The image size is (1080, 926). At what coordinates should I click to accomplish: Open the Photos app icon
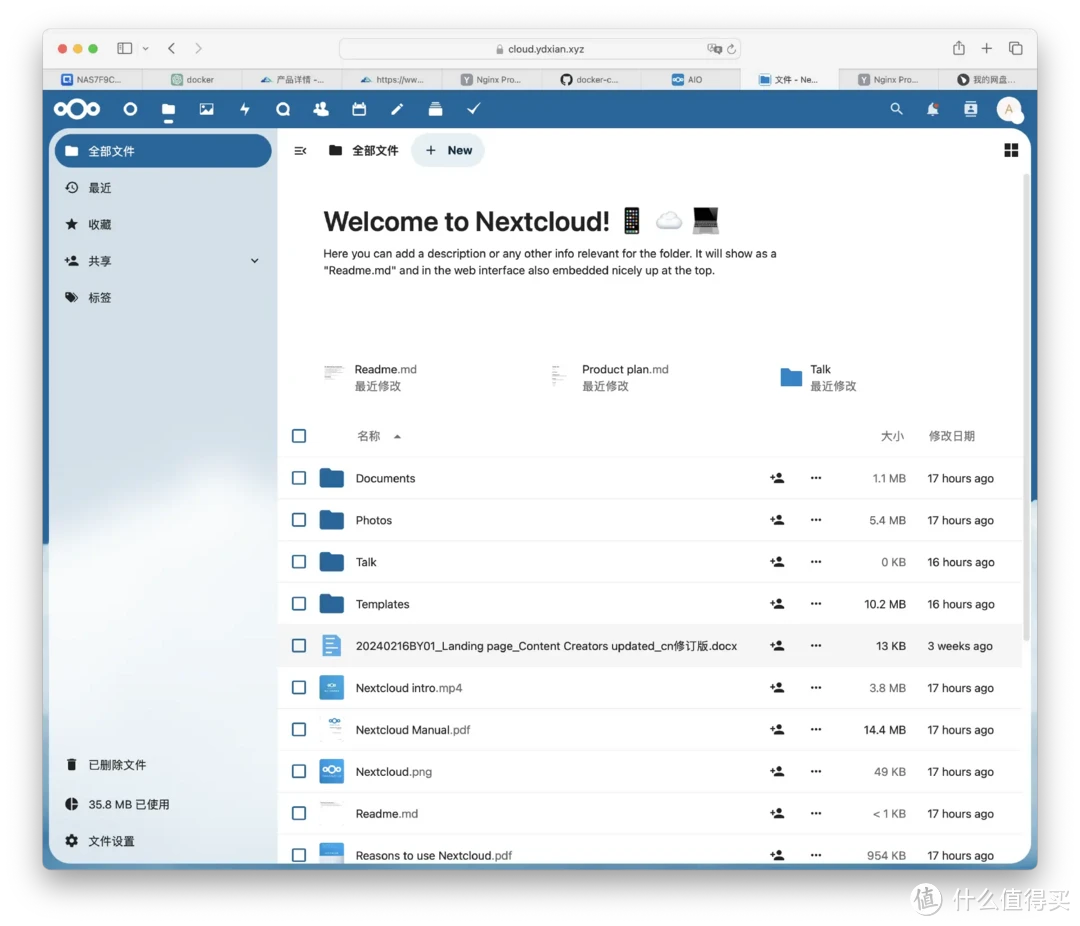coord(207,109)
